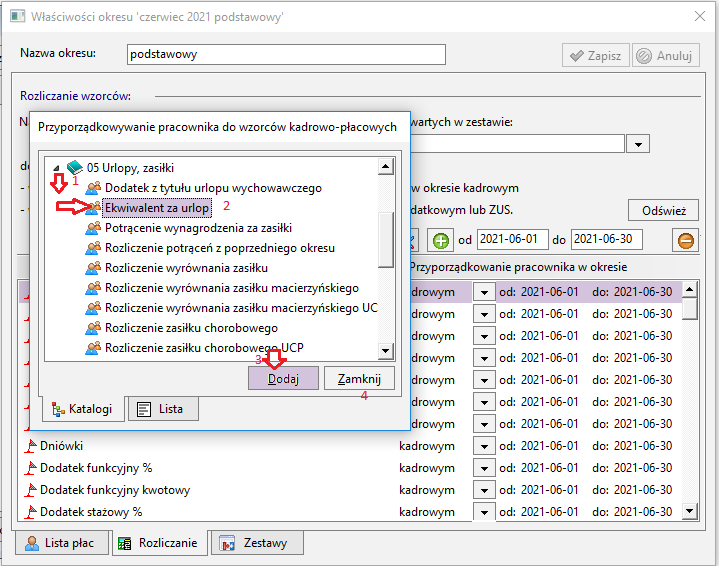Viewport: 719px width, 566px height.
Task: Click the flag icon next to Dodatek funkcyjny %
Action: click(31, 468)
